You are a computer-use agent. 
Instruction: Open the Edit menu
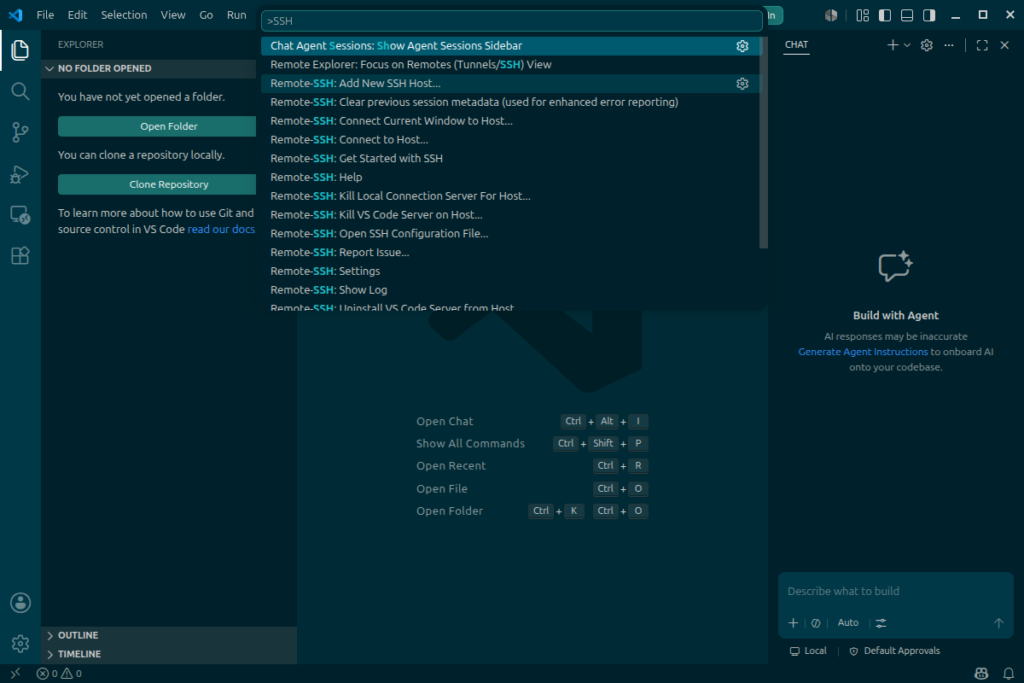coord(77,14)
